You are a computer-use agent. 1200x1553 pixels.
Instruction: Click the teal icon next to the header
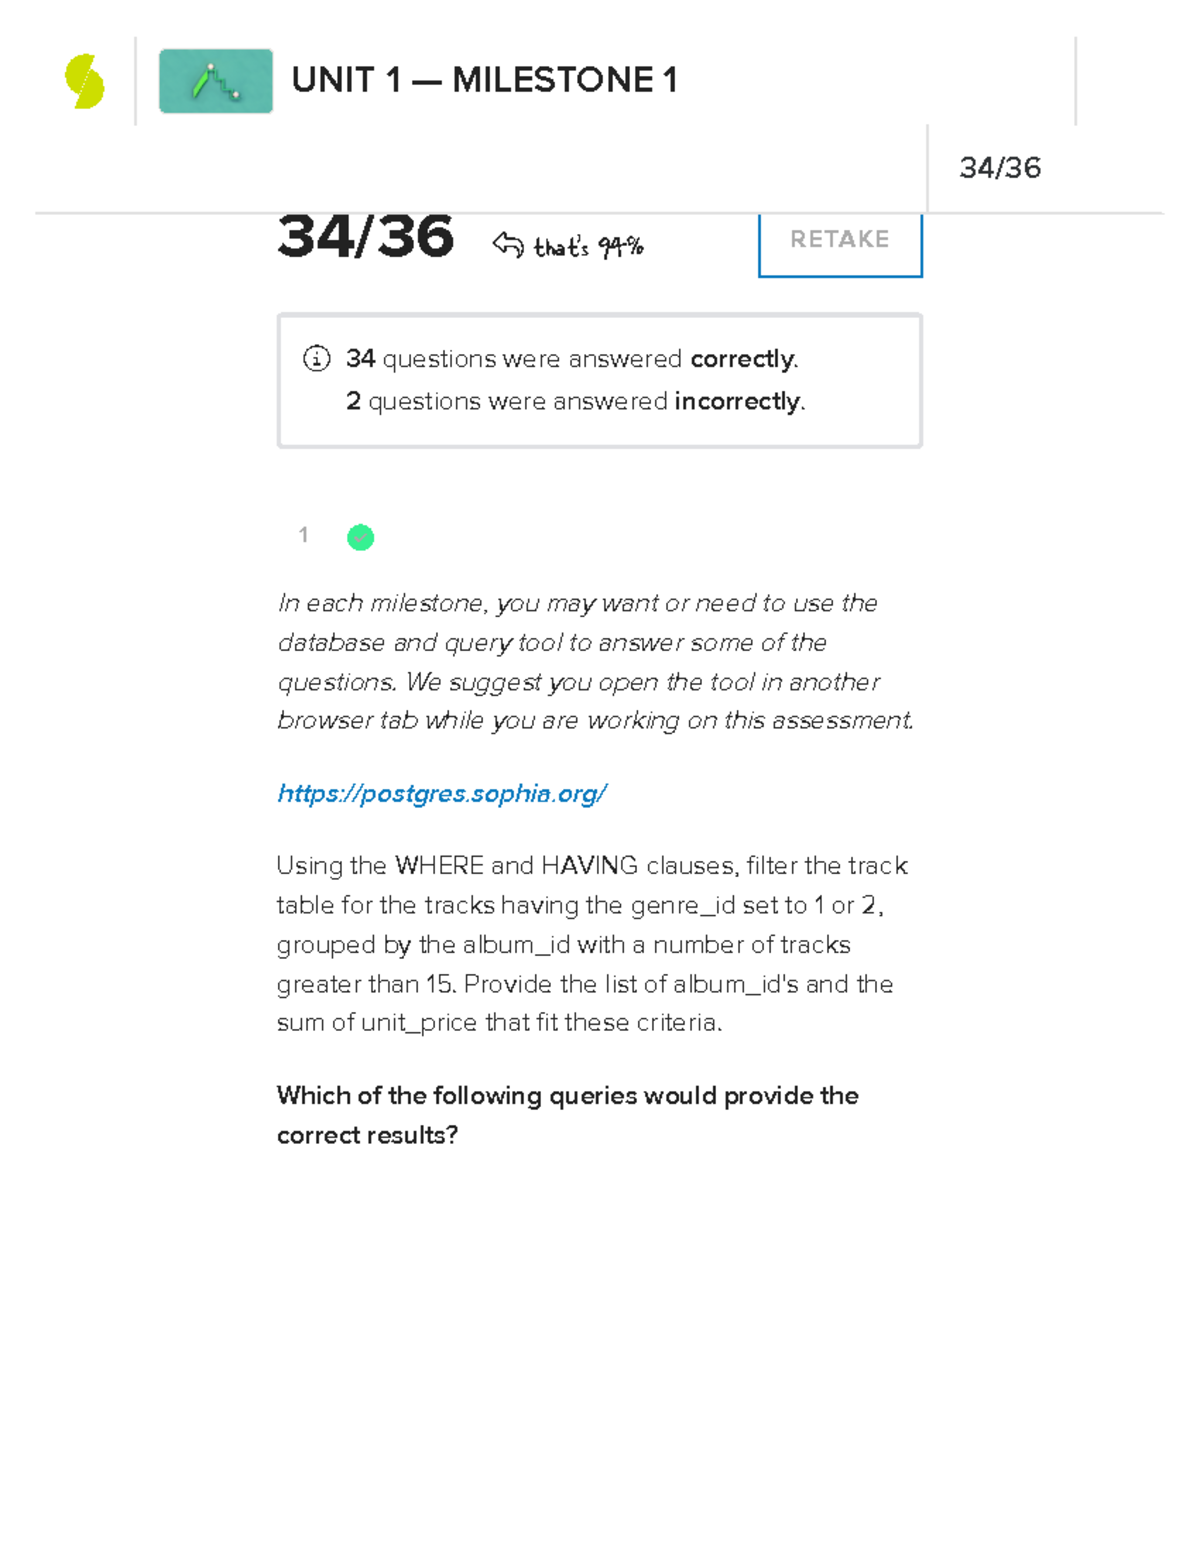pyautogui.click(x=215, y=83)
